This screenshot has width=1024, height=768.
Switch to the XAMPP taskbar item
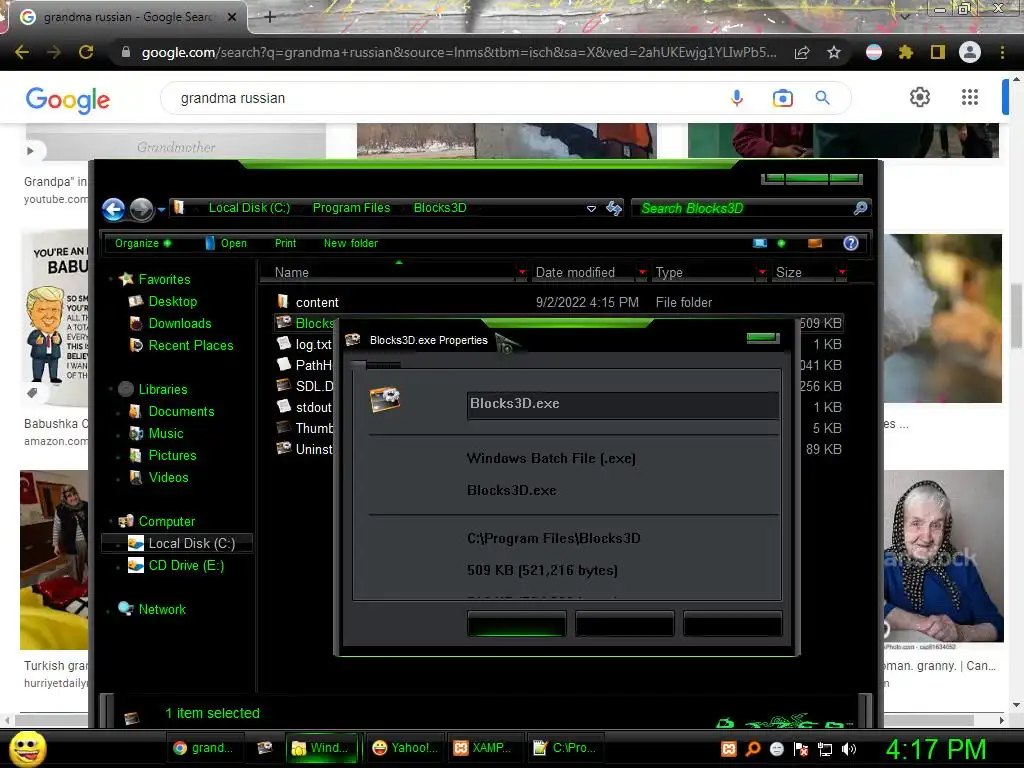pyautogui.click(x=483, y=748)
